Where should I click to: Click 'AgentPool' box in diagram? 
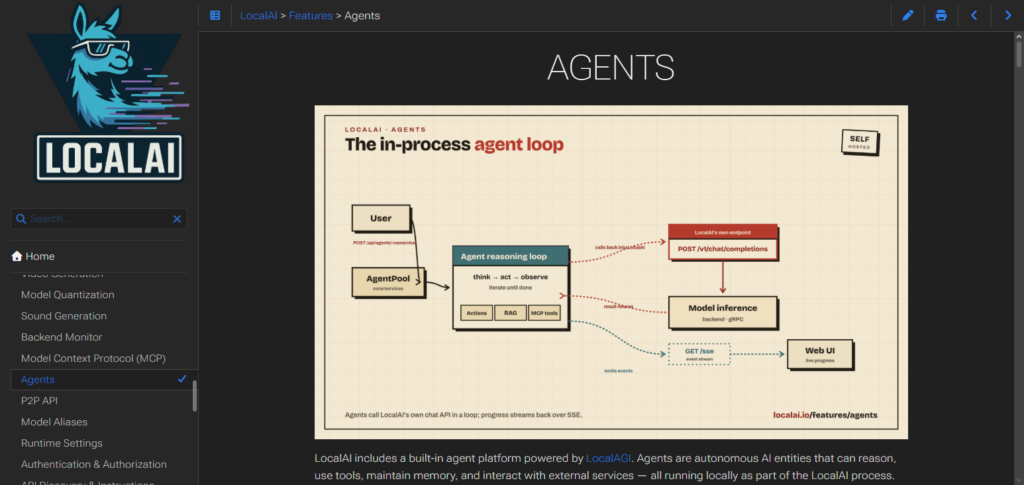(389, 282)
